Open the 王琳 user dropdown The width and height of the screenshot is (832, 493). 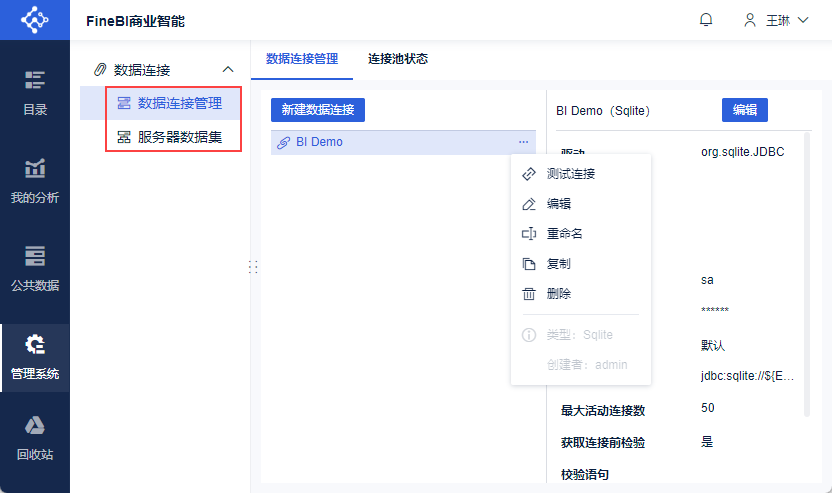click(x=776, y=20)
